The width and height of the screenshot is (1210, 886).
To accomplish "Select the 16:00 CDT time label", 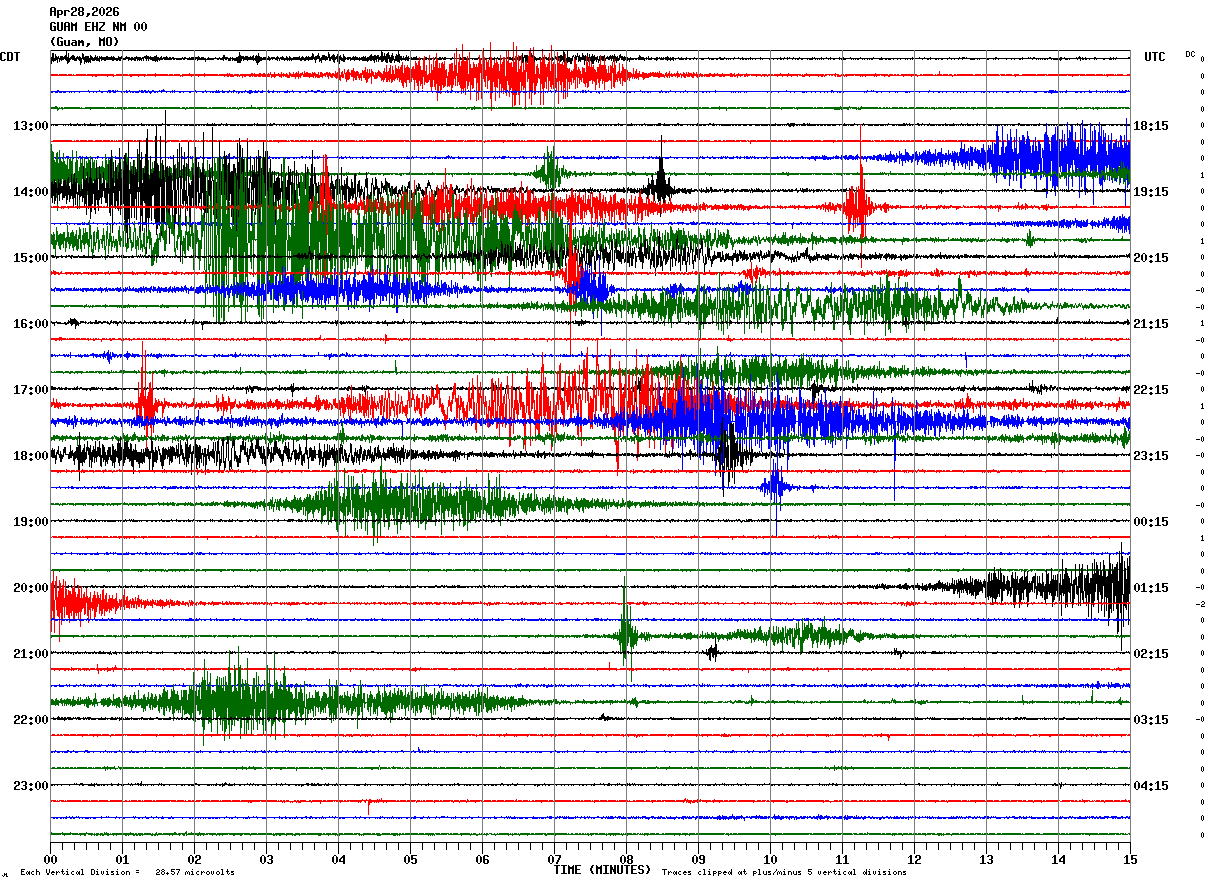I will point(31,324).
